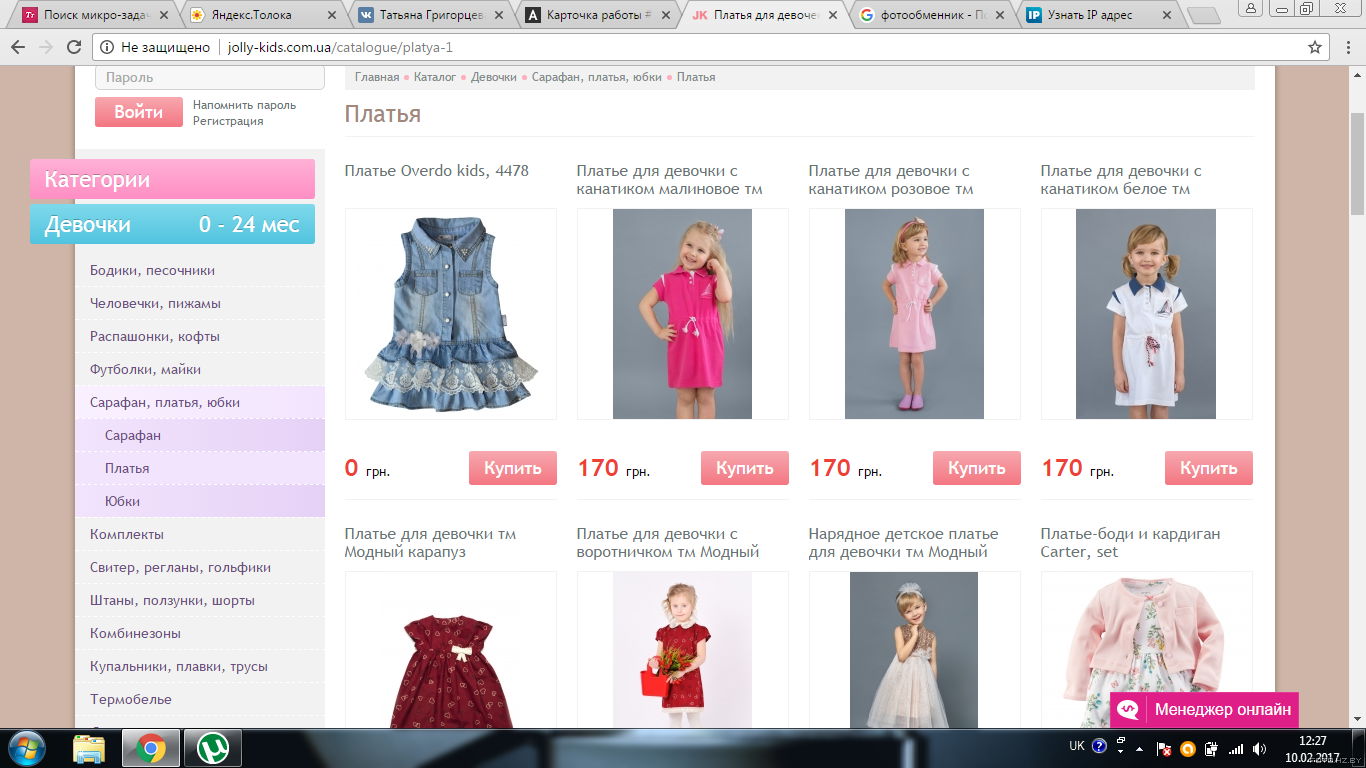Go to Девочки breadcrumb link

(494, 77)
